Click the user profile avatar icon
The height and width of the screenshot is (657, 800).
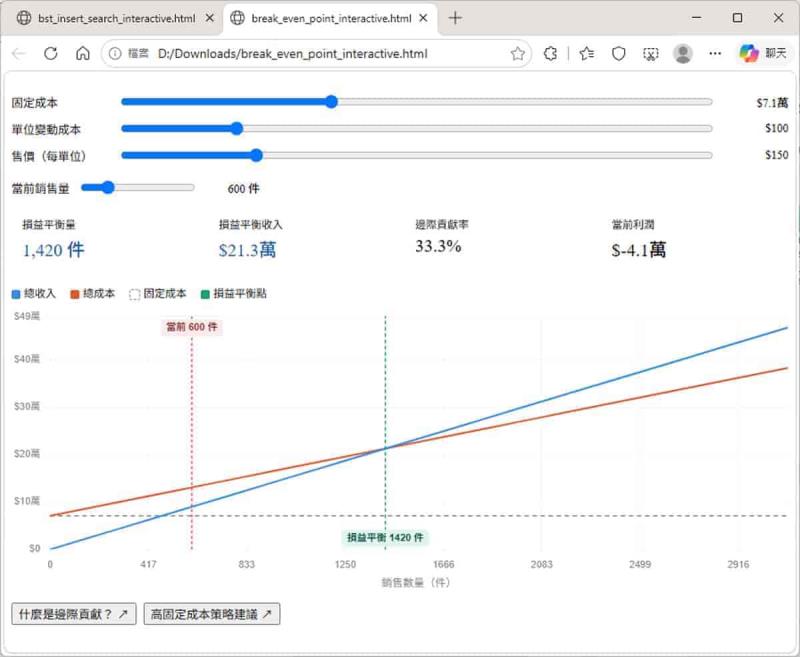click(x=683, y=53)
